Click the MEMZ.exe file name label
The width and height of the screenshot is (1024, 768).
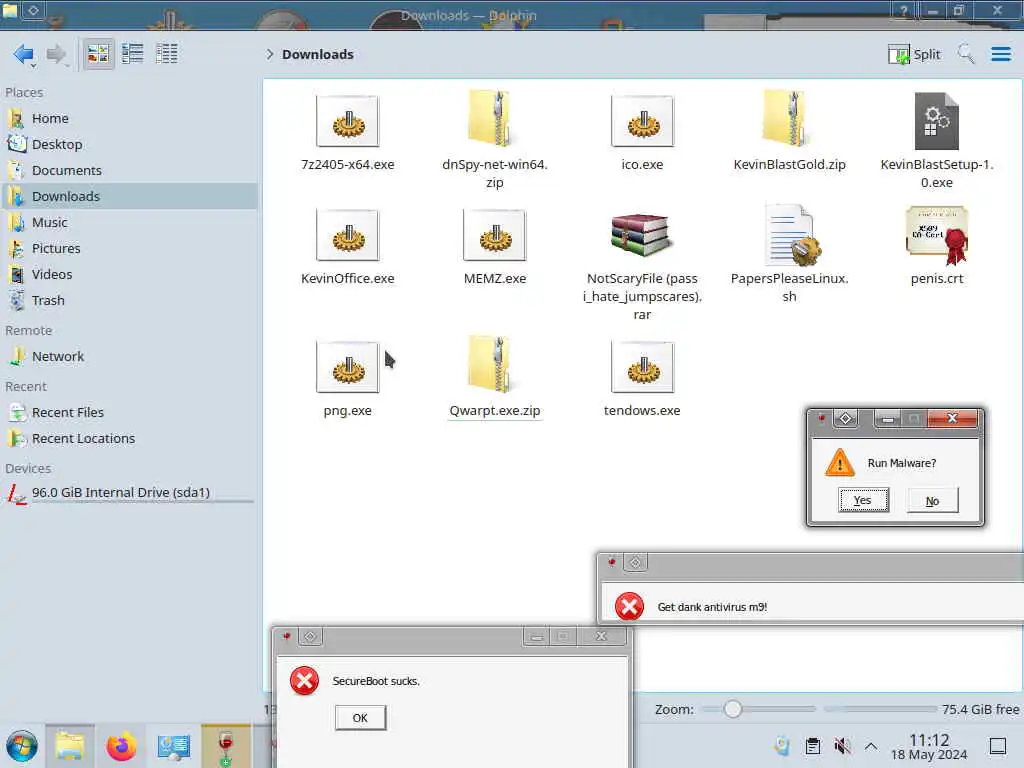(x=494, y=279)
